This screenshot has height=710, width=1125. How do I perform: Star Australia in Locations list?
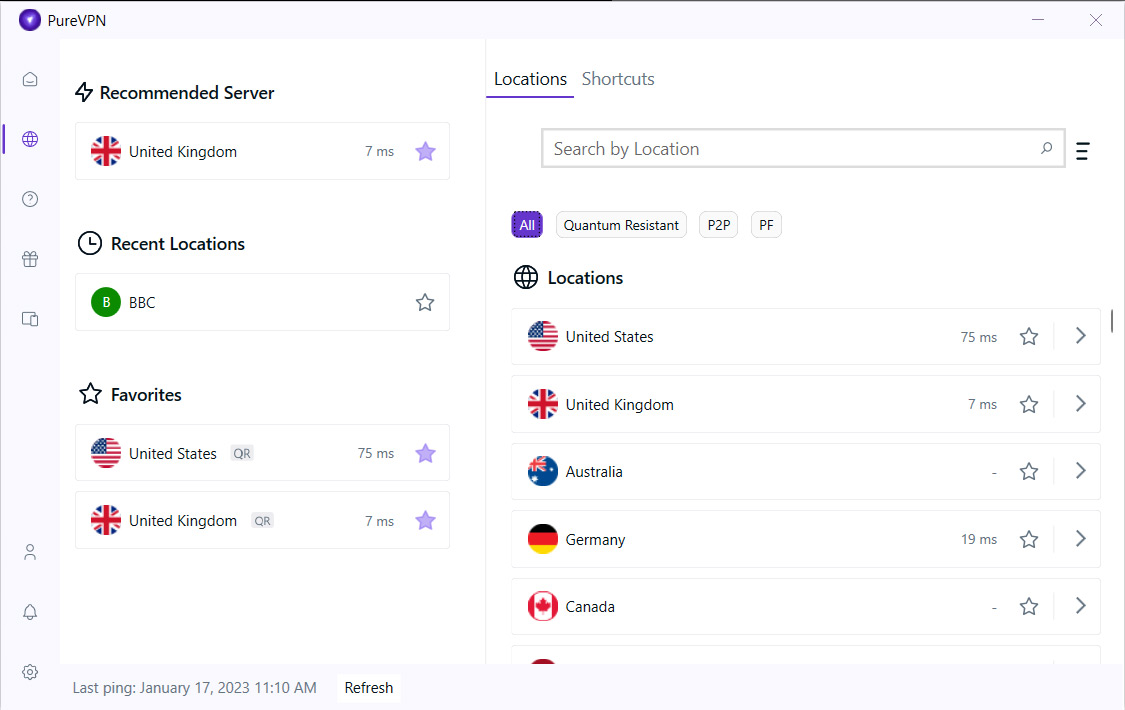click(x=1029, y=471)
